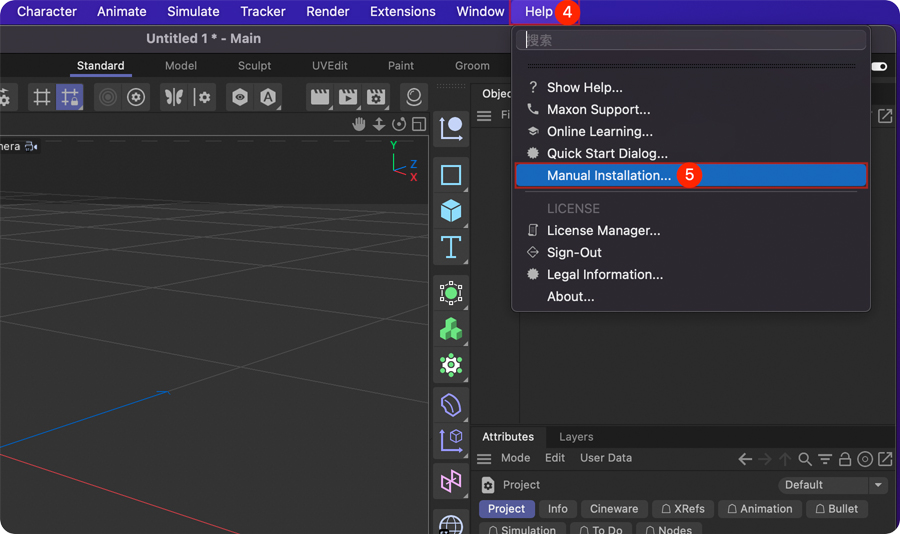Select the rectangle spline tool
Viewport: 900px width, 534px height.
point(451,175)
